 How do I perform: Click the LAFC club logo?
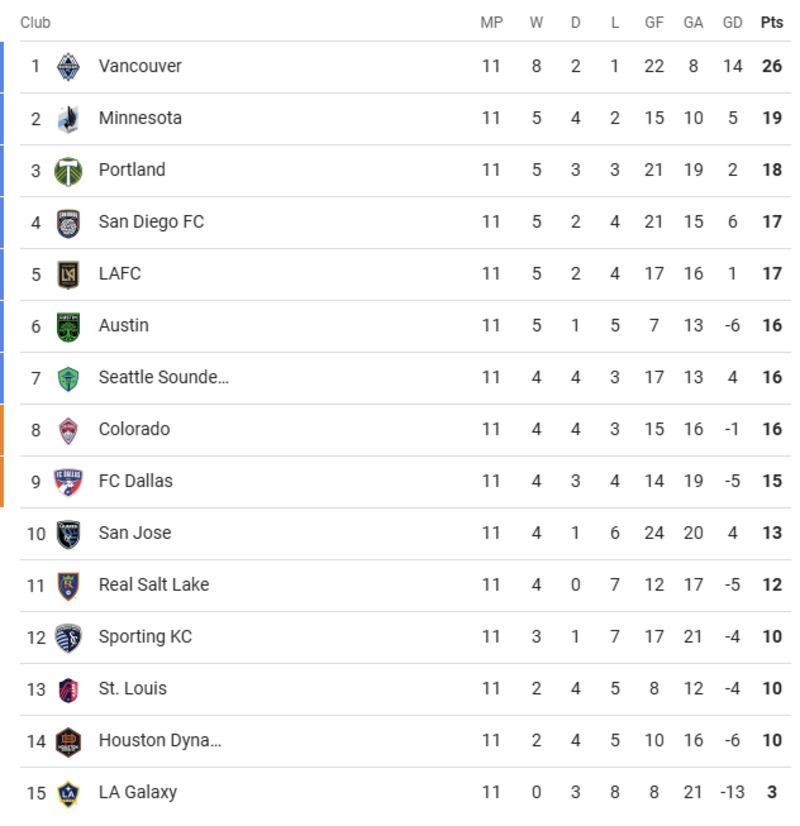point(68,274)
